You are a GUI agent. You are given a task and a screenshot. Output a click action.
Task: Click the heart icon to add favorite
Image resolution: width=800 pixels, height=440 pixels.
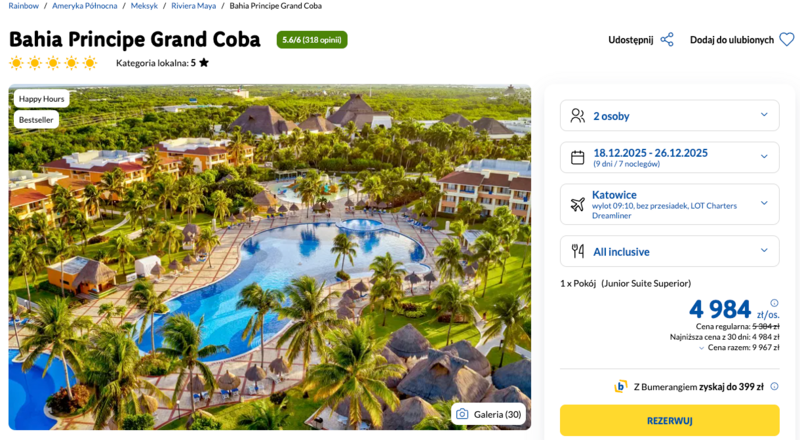pos(787,40)
